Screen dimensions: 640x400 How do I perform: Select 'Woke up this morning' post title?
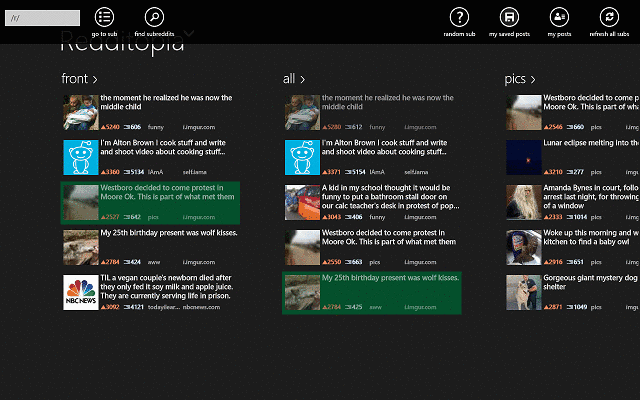pos(591,237)
